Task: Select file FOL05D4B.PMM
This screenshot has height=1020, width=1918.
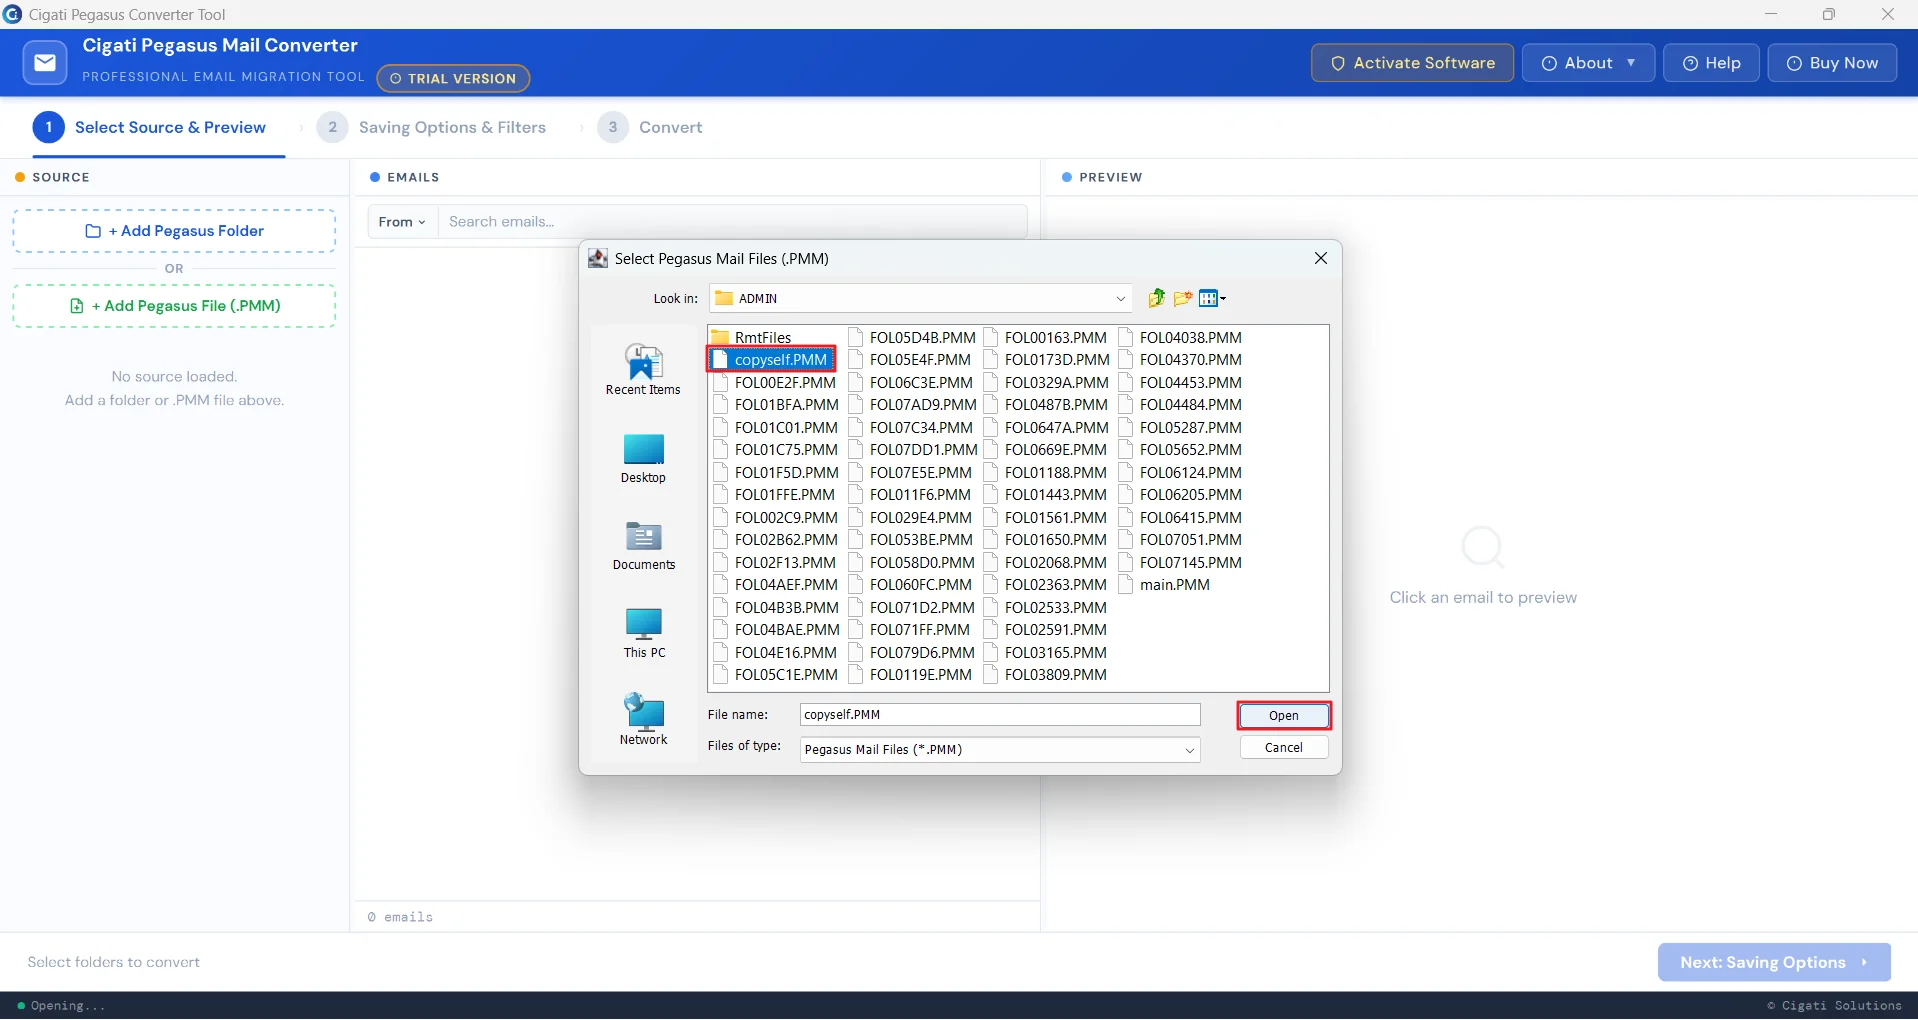Action: (911, 338)
